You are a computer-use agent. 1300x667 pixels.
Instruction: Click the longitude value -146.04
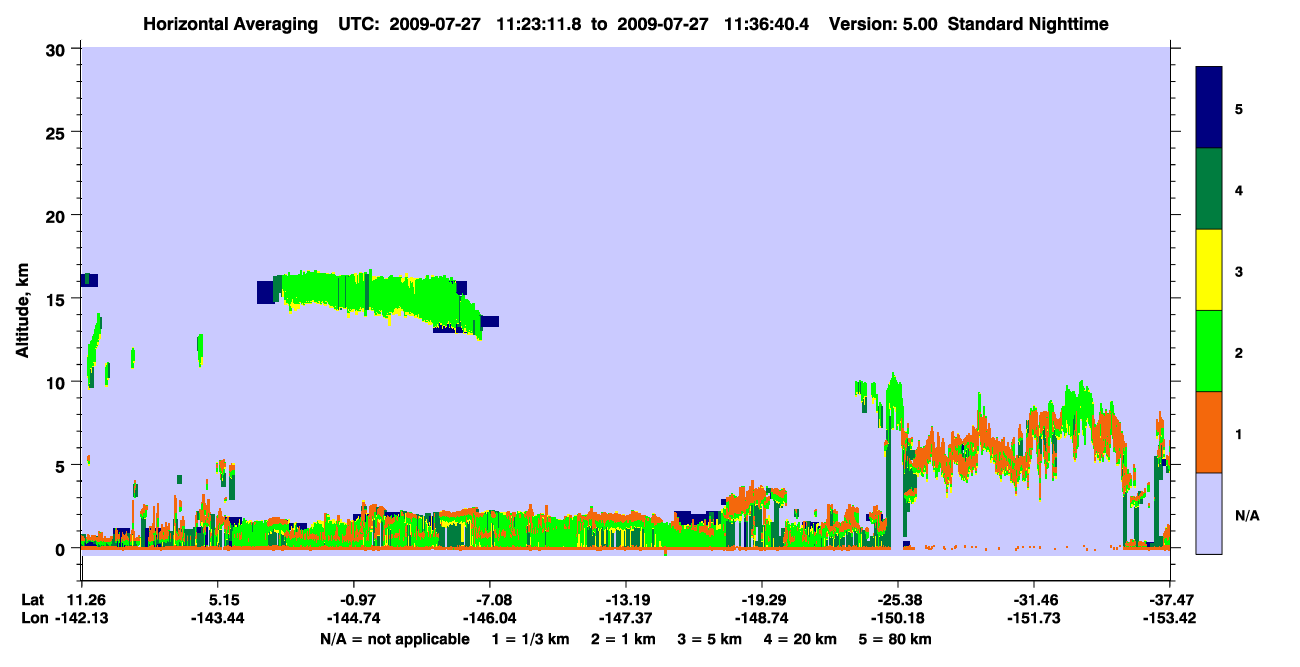click(x=490, y=619)
